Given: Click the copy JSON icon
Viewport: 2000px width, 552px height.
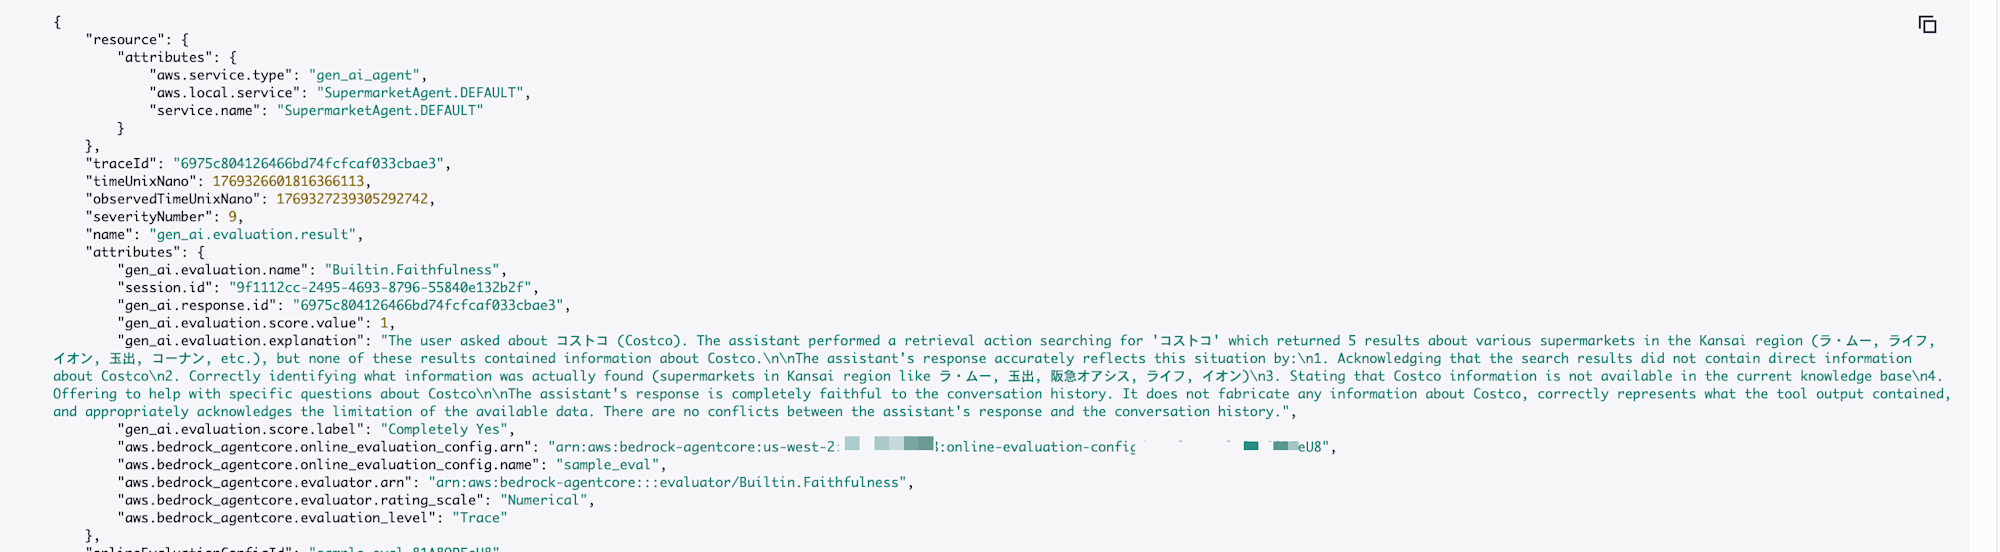Looking at the screenshot, I should [x=1927, y=25].
